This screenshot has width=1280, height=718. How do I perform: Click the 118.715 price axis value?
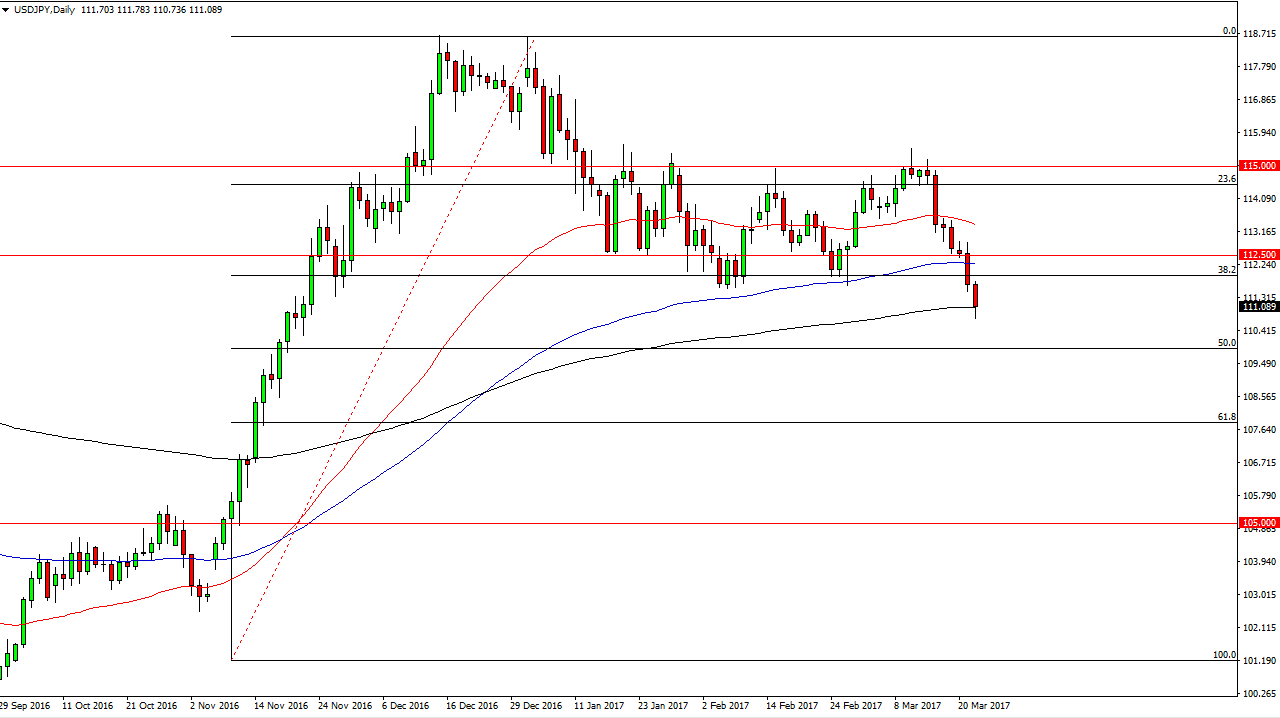(x=1259, y=33)
